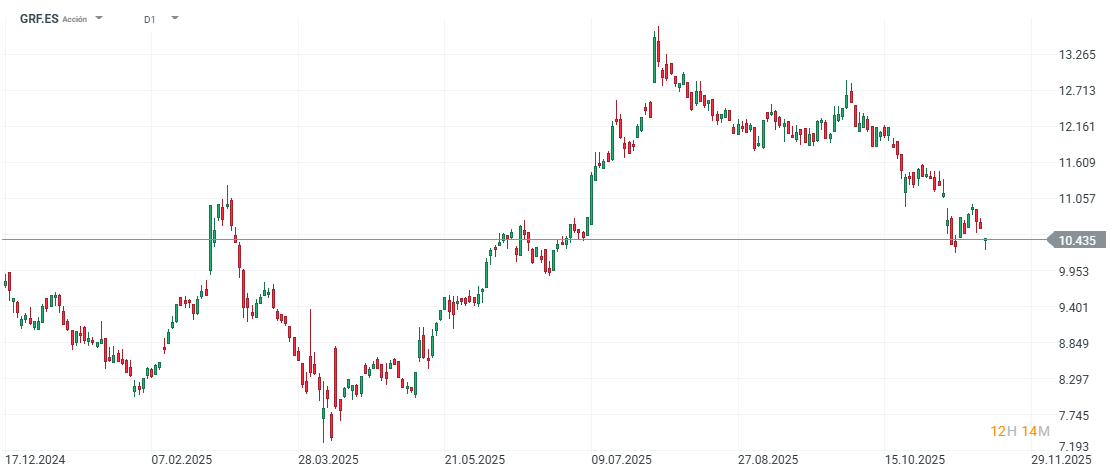Screen dimensions: 1119x476
Task: Click the 12.161 price axis label
Action: pos(1077,127)
